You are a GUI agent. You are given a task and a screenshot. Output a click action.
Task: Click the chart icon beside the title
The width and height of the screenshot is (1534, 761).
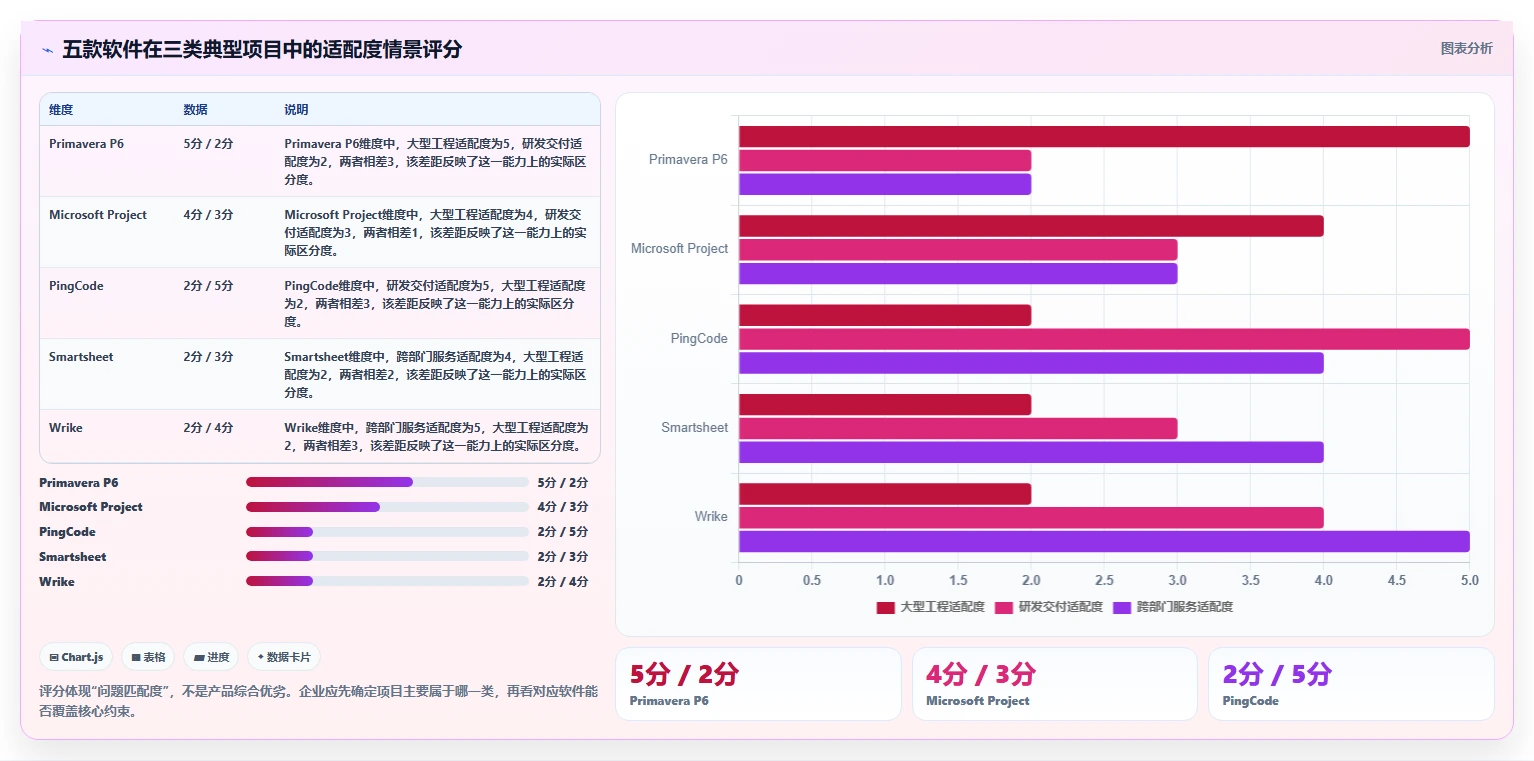[47, 50]
